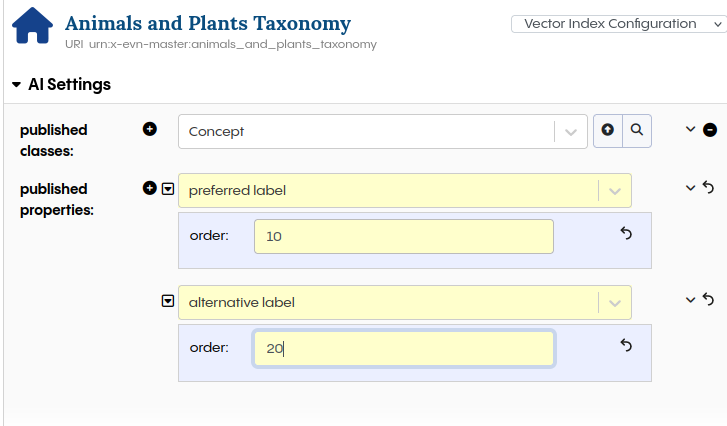Click the order field containing 20
Image resolution: width=727 pixels, height=426 pixels.
coord(403,349)
